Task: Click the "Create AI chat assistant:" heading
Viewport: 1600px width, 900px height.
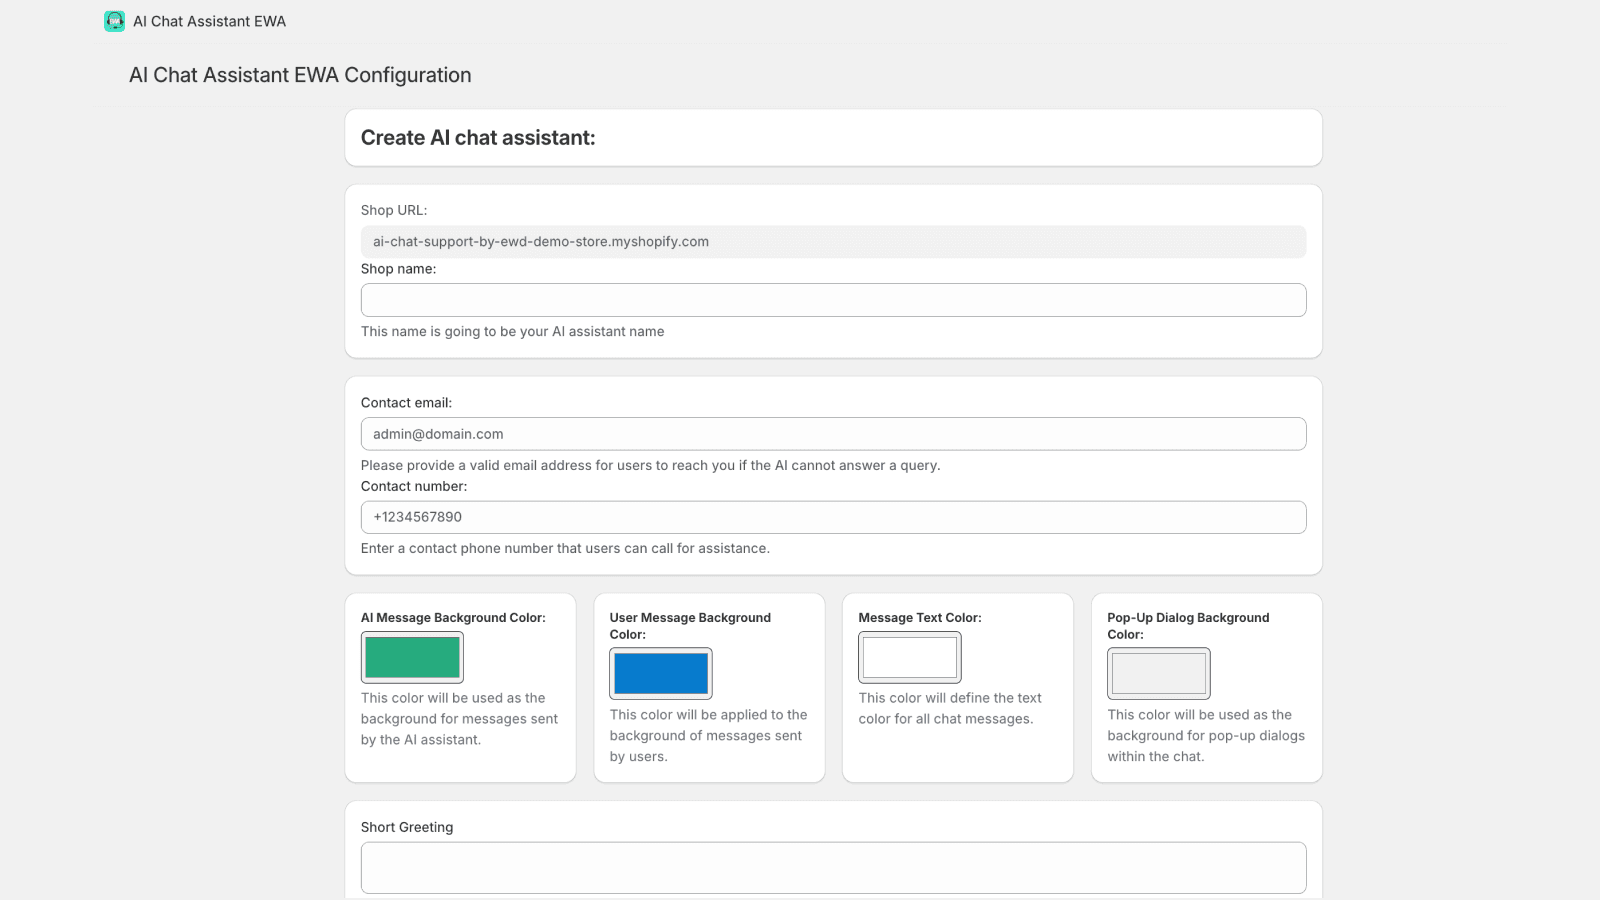Action: tap(478, 138)
